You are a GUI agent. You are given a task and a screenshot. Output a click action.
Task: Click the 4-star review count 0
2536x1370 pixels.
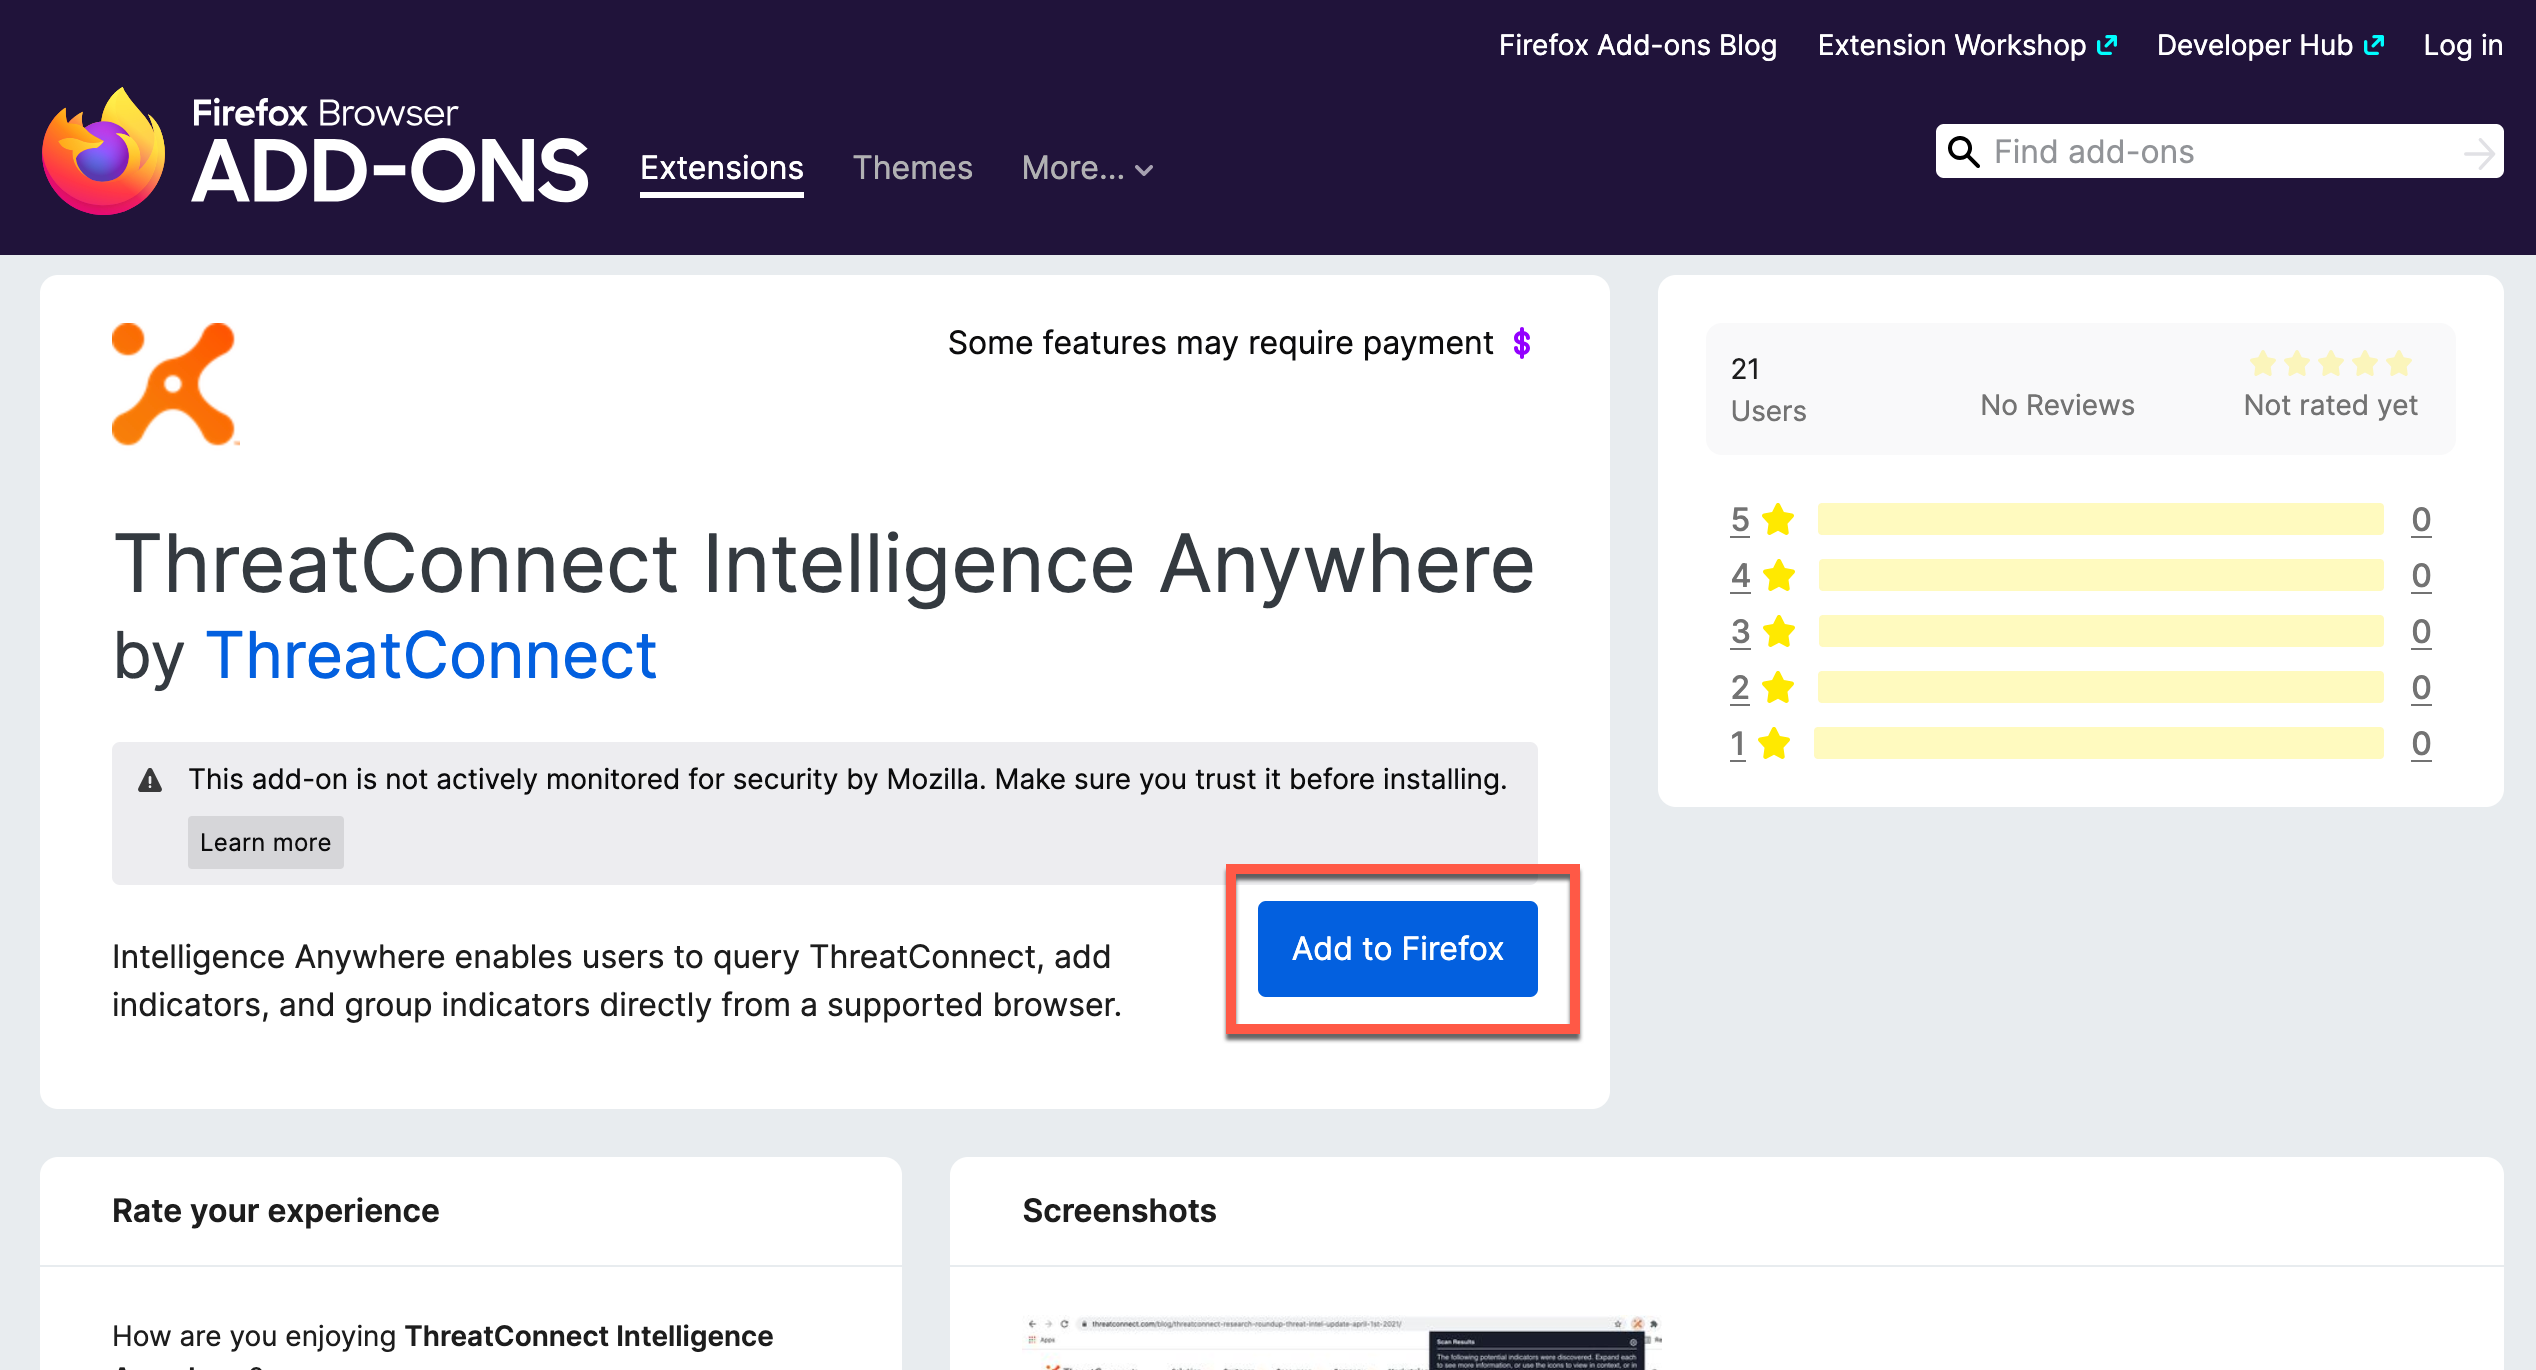pyautogui.click(x=2421, y=576)
